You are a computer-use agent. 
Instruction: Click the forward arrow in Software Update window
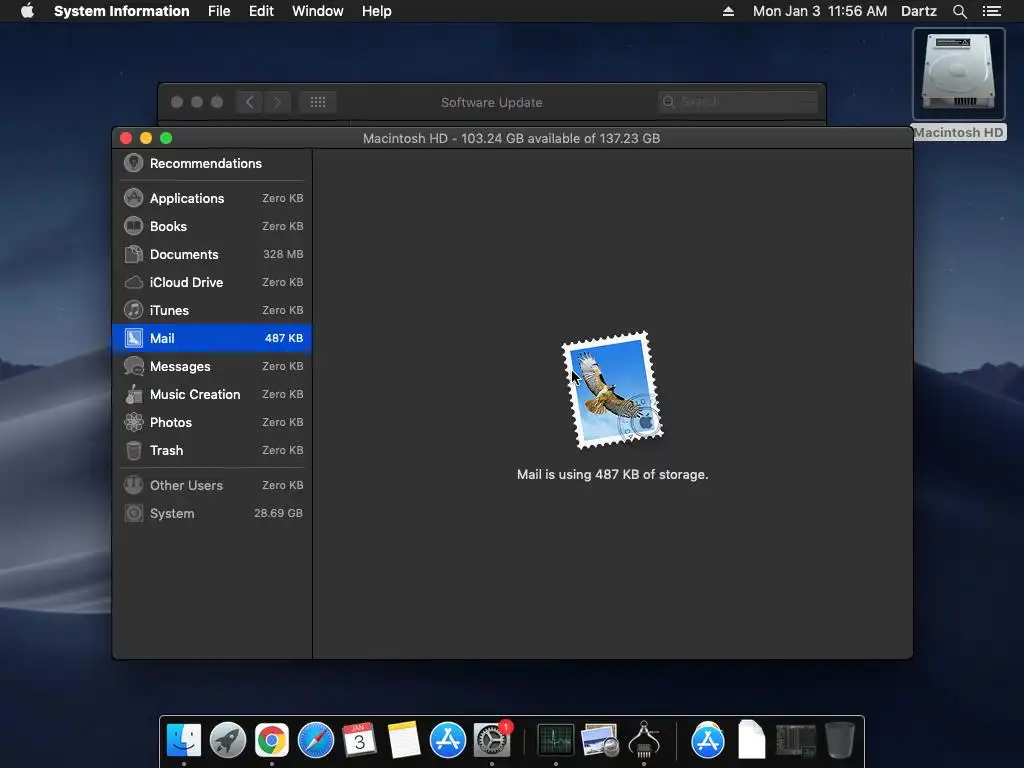tap(277, 102)
